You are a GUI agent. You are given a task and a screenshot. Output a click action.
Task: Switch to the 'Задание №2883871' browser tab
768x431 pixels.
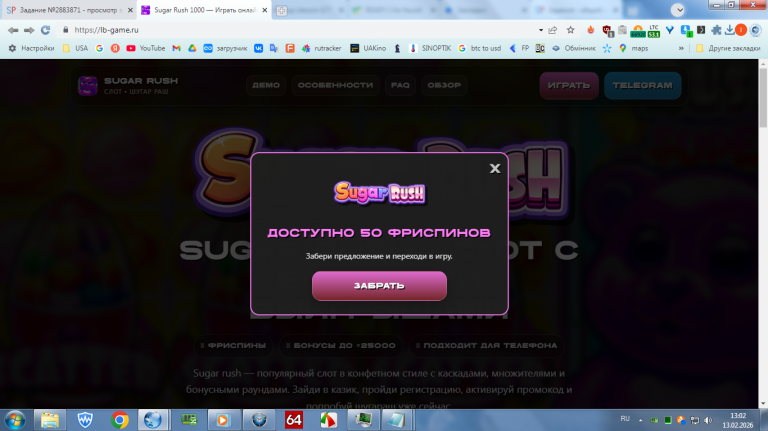coord(69,10)
